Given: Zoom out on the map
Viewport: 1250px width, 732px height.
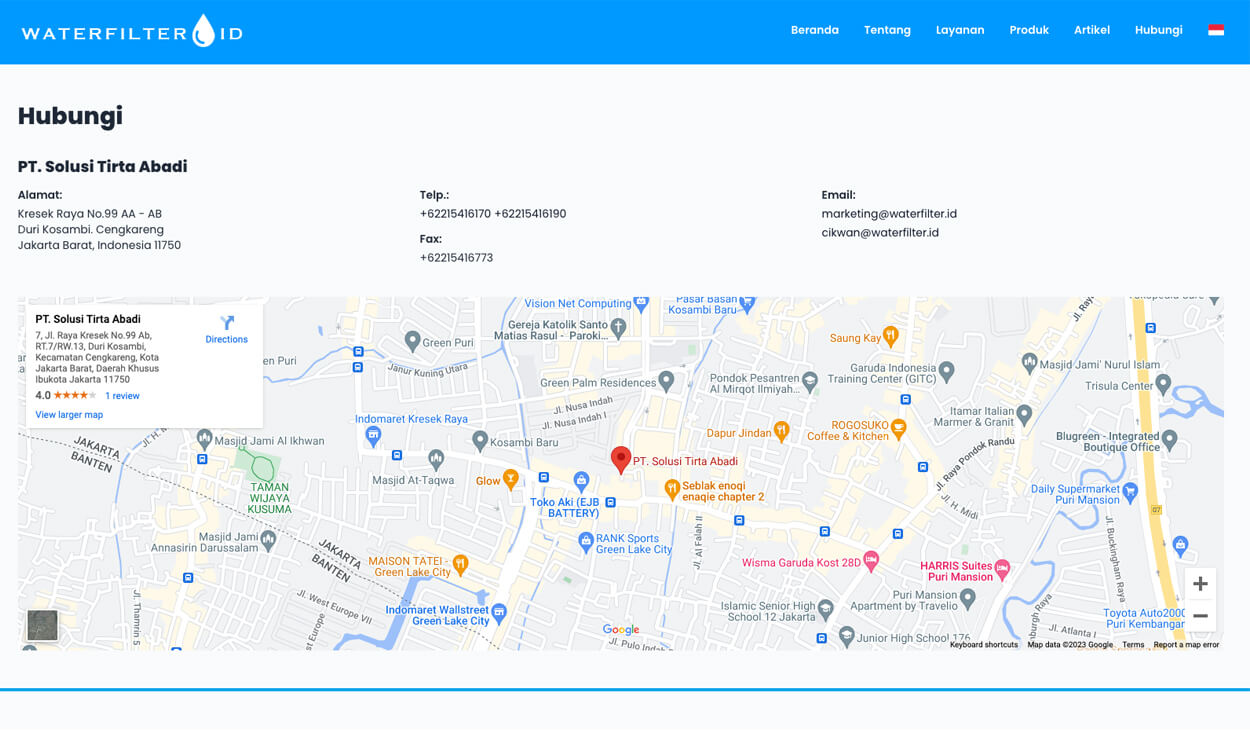Looking at the screenshot, I should (1200, 616).
